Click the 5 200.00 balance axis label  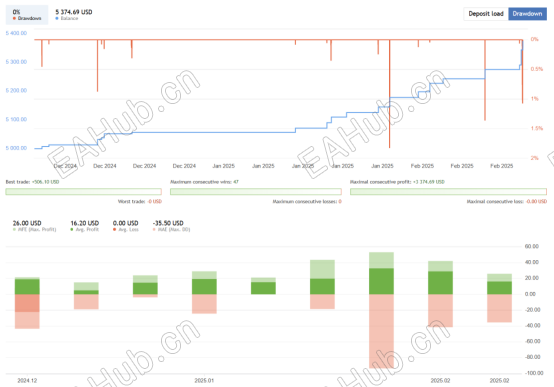(16, 90)
